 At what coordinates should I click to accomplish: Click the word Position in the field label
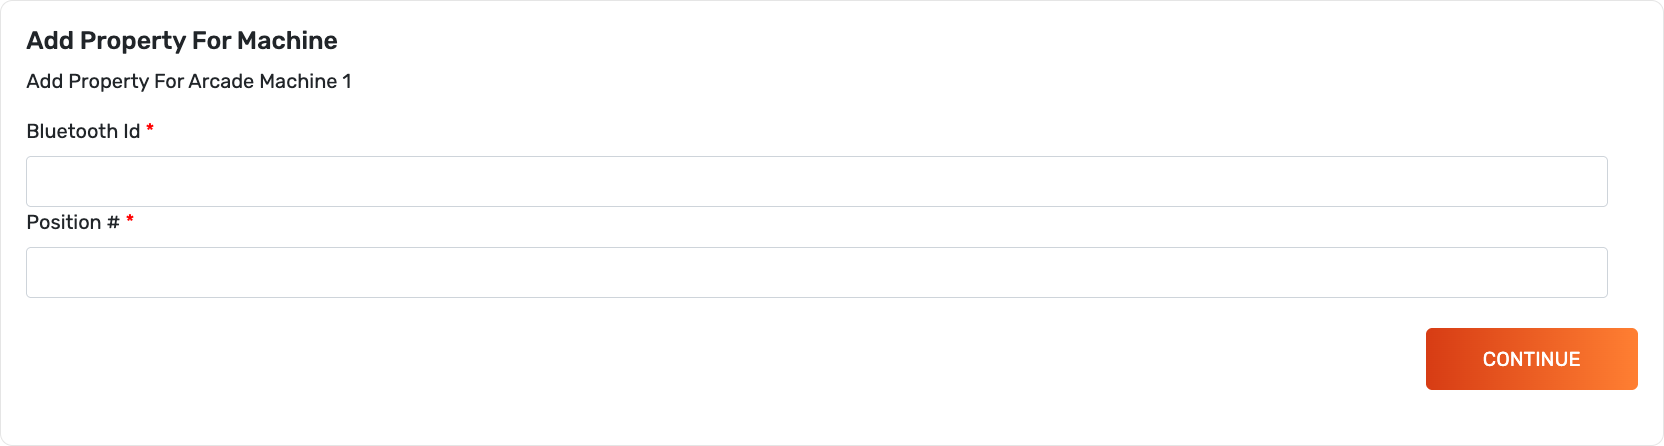[x=63, y=222]
